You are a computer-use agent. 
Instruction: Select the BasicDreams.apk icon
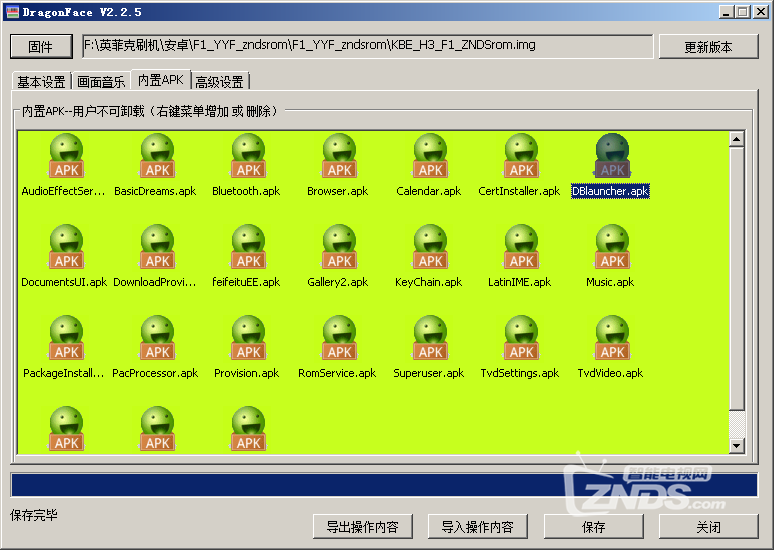click(x=157, y=156)
